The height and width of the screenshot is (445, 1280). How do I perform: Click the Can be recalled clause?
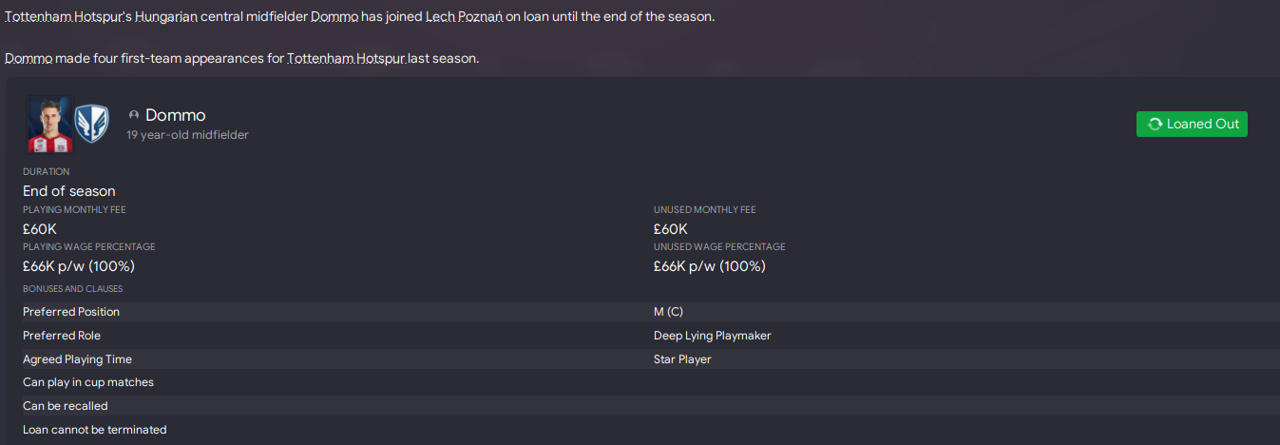click(65, 406)
